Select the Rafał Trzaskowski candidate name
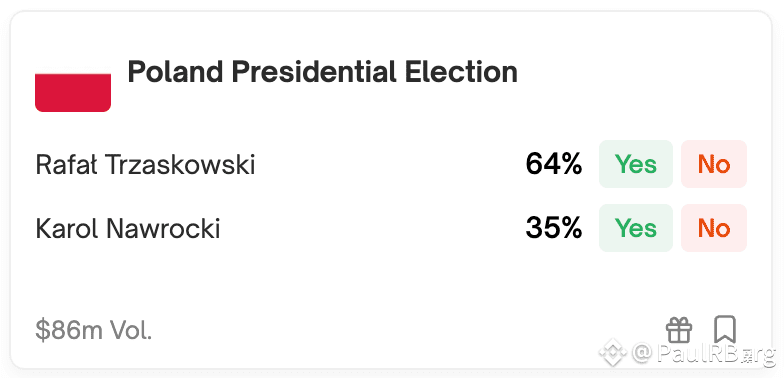Screen dimensions: 784x378 point(145,164)
